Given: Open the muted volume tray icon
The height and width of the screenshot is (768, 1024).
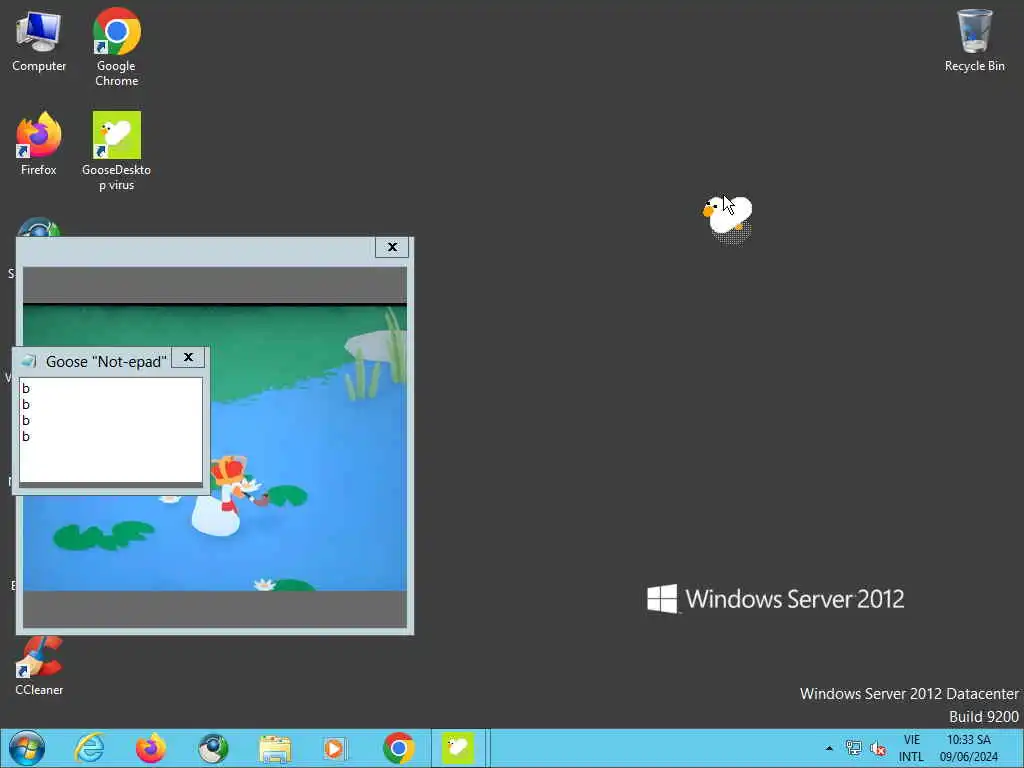Looking at the screenshot, I should 878,748.
